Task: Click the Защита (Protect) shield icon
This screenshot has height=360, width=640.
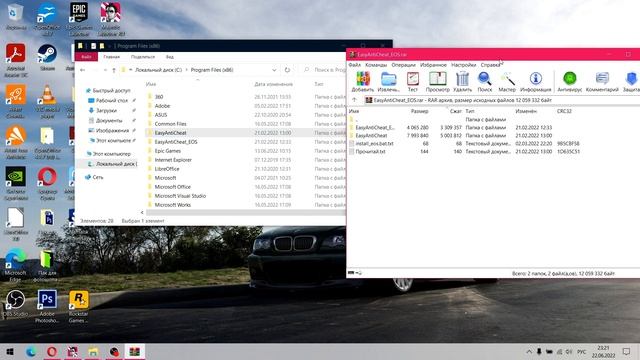Action: 631,81
